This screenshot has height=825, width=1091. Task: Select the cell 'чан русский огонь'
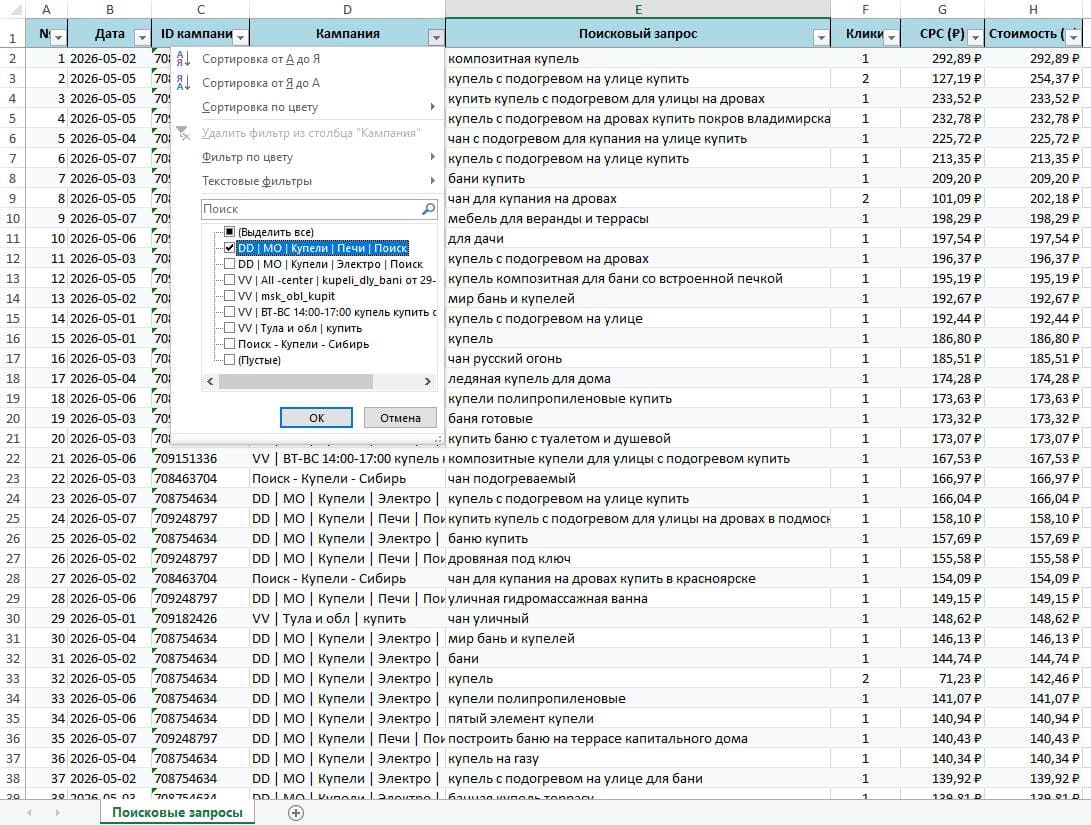[638, 358]
